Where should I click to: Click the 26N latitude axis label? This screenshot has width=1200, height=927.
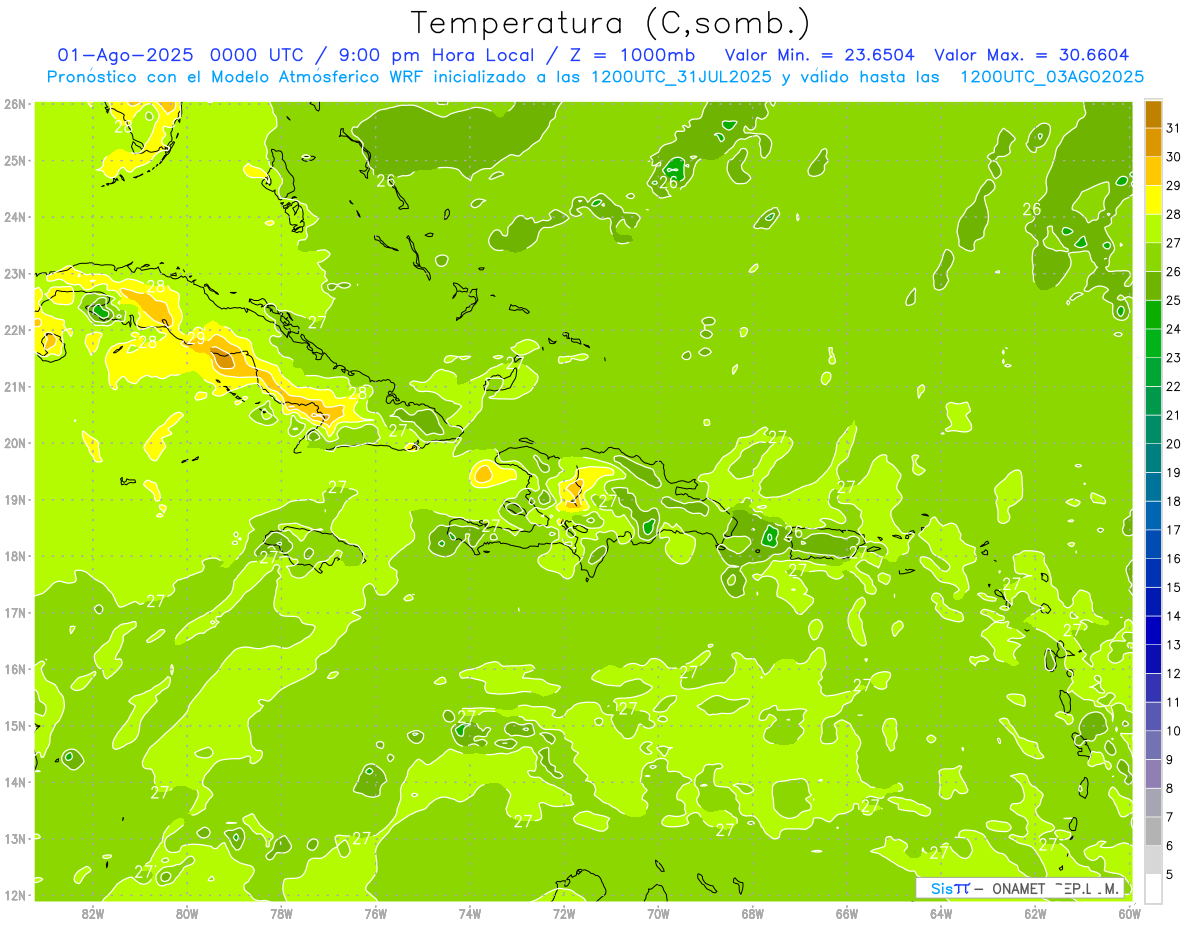point(14,104)
